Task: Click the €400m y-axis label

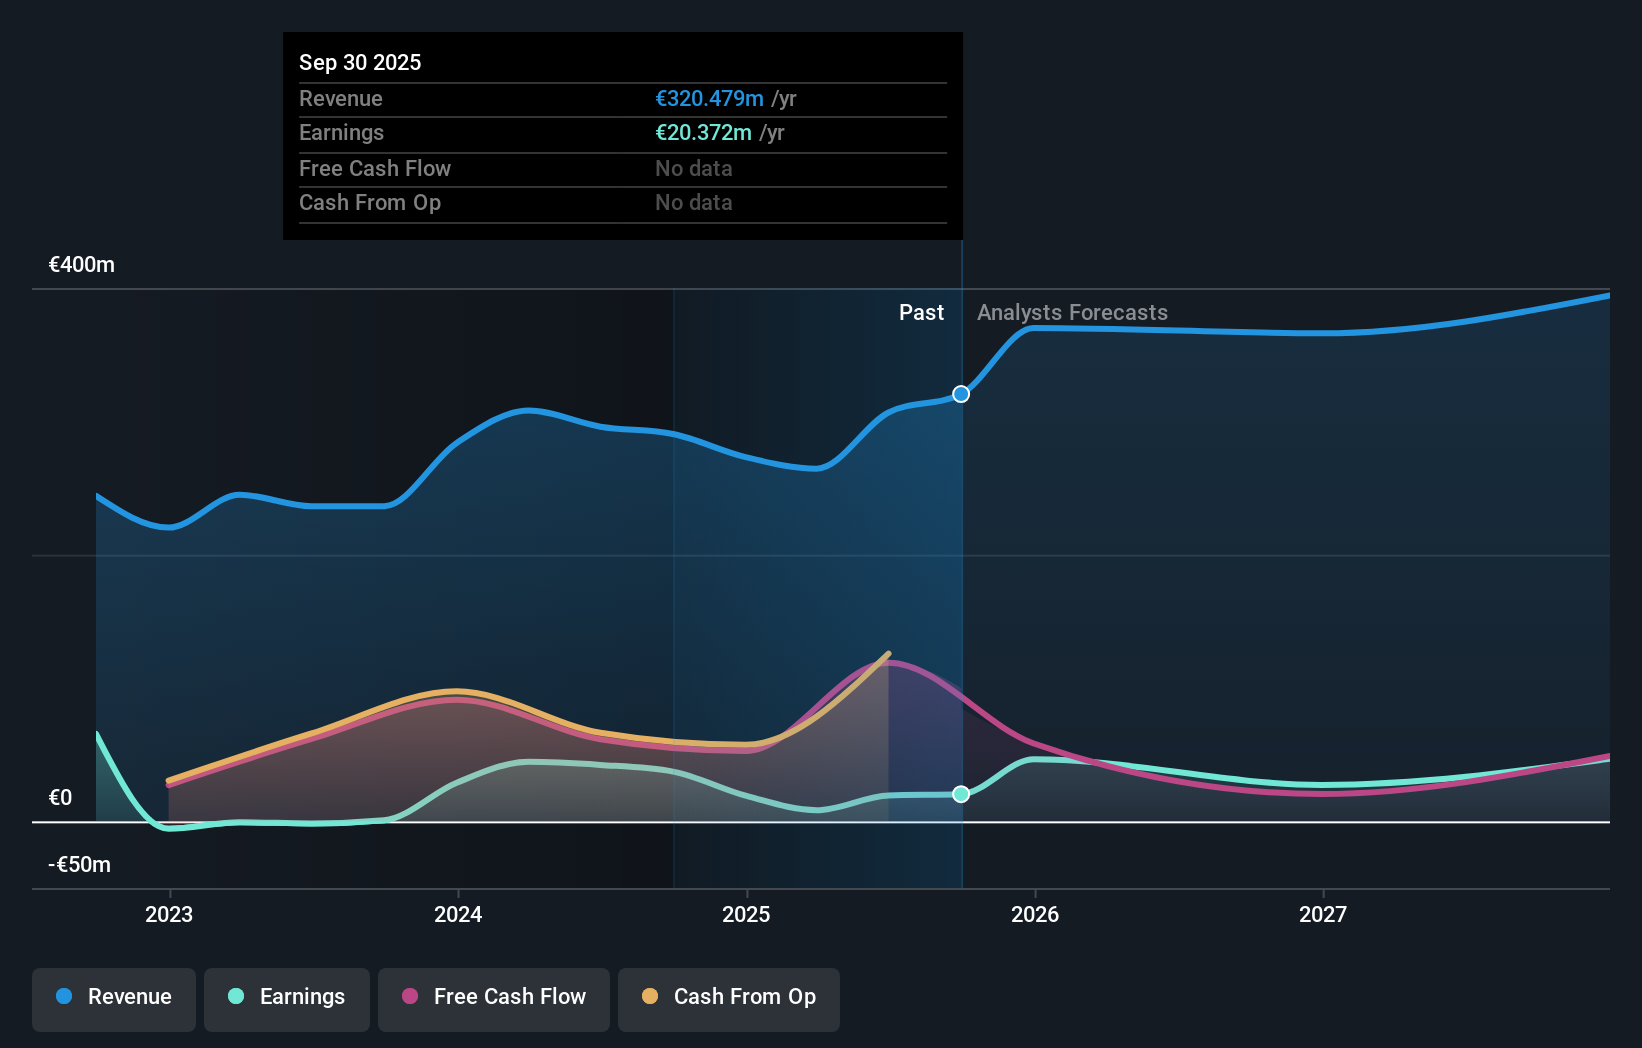Action: (x=82, y=265)
